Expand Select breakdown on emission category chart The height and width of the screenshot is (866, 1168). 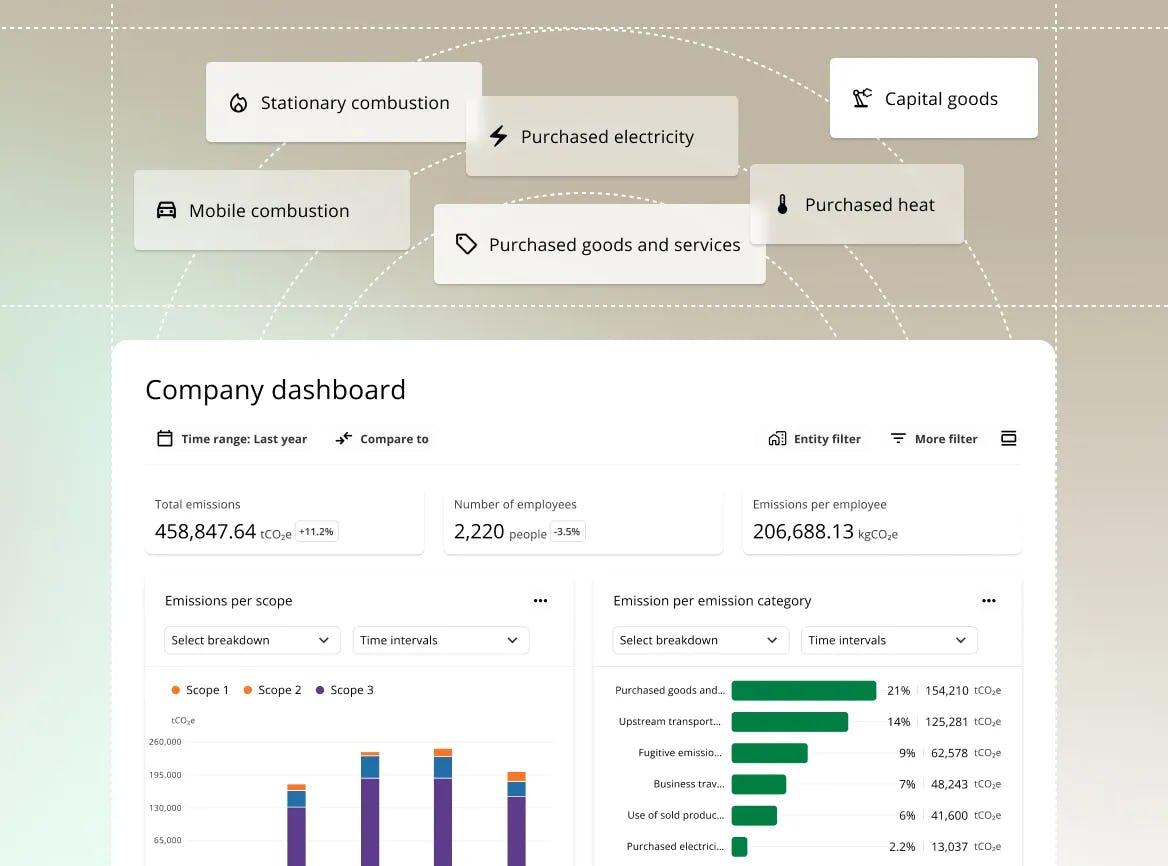pyautogui.click(x=700, y=640)
